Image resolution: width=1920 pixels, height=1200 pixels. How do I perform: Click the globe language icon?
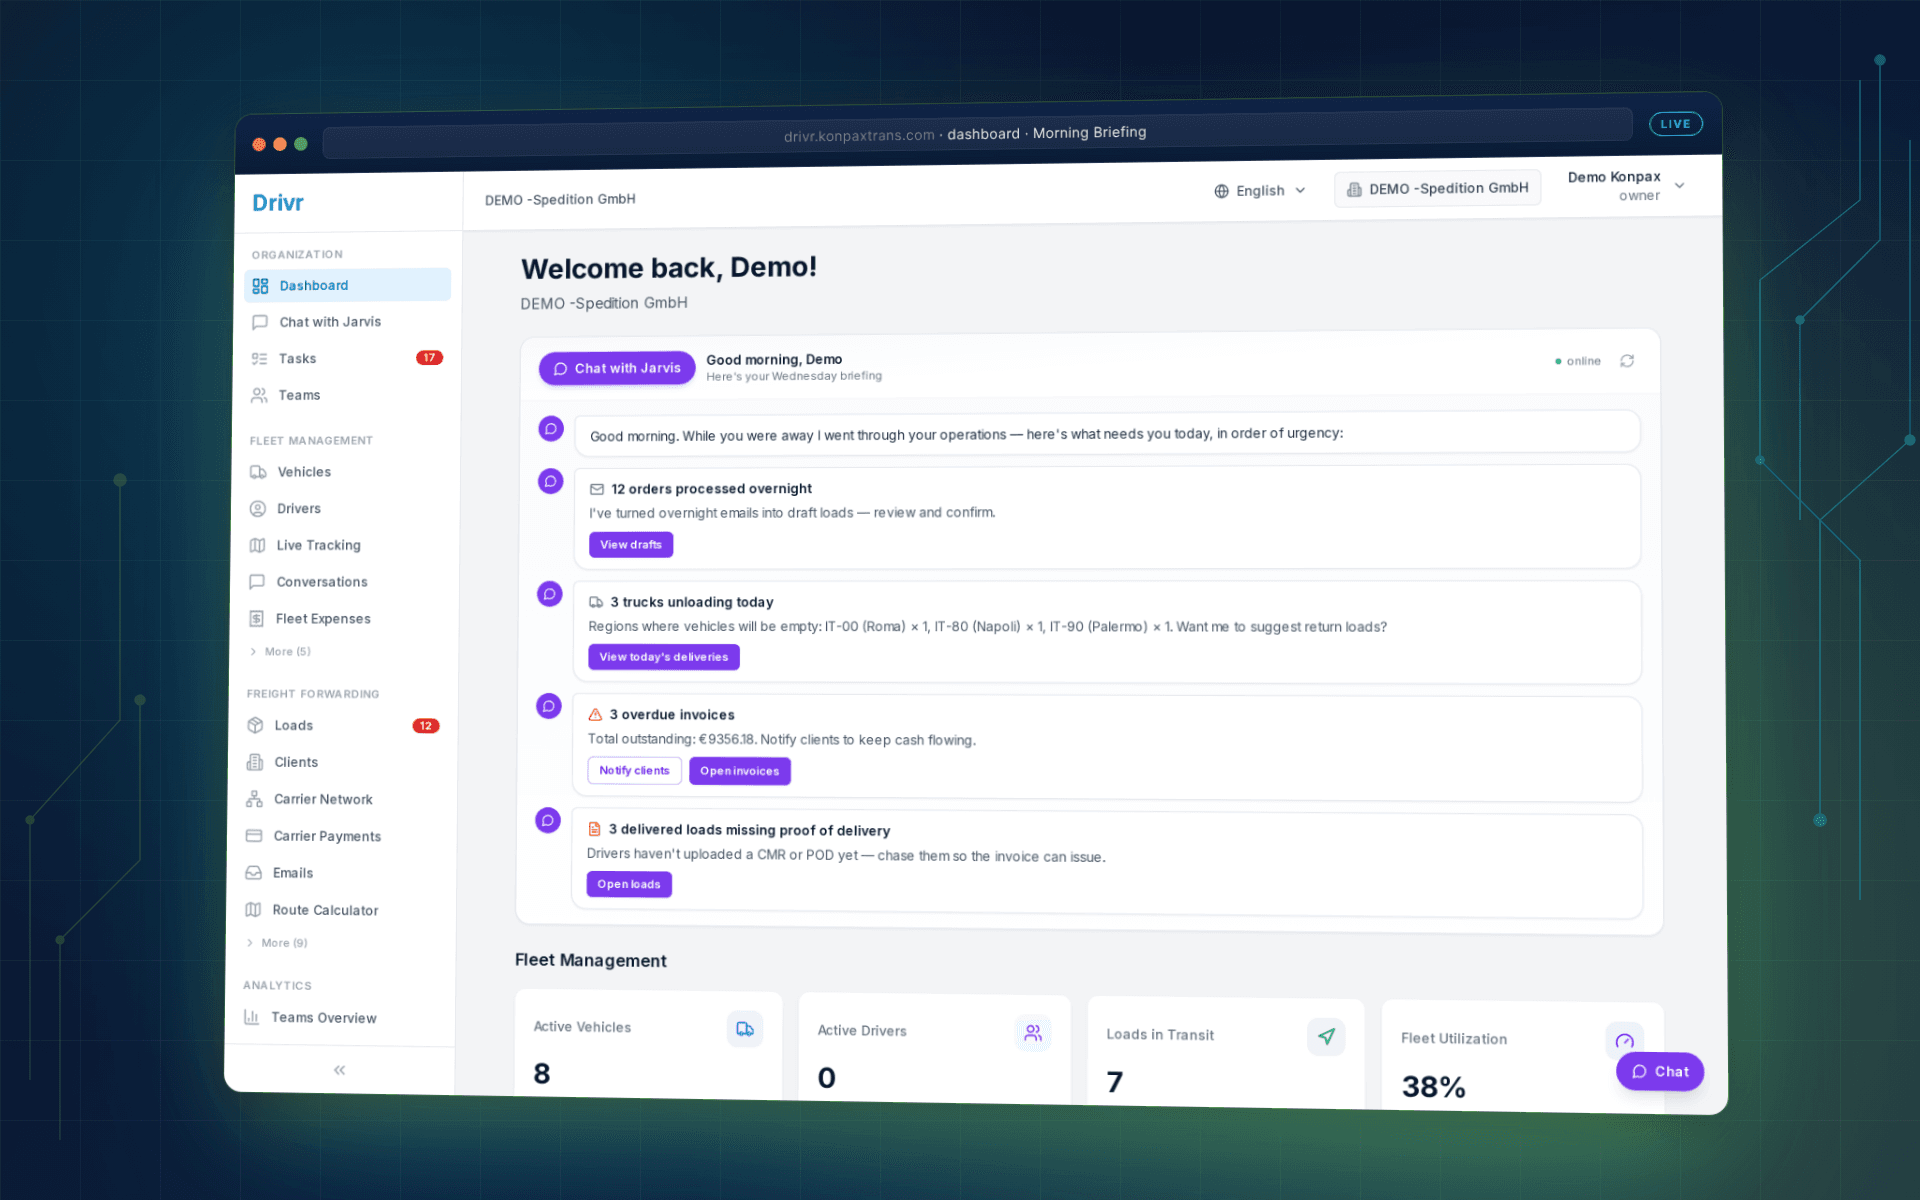pos(1221,191)
